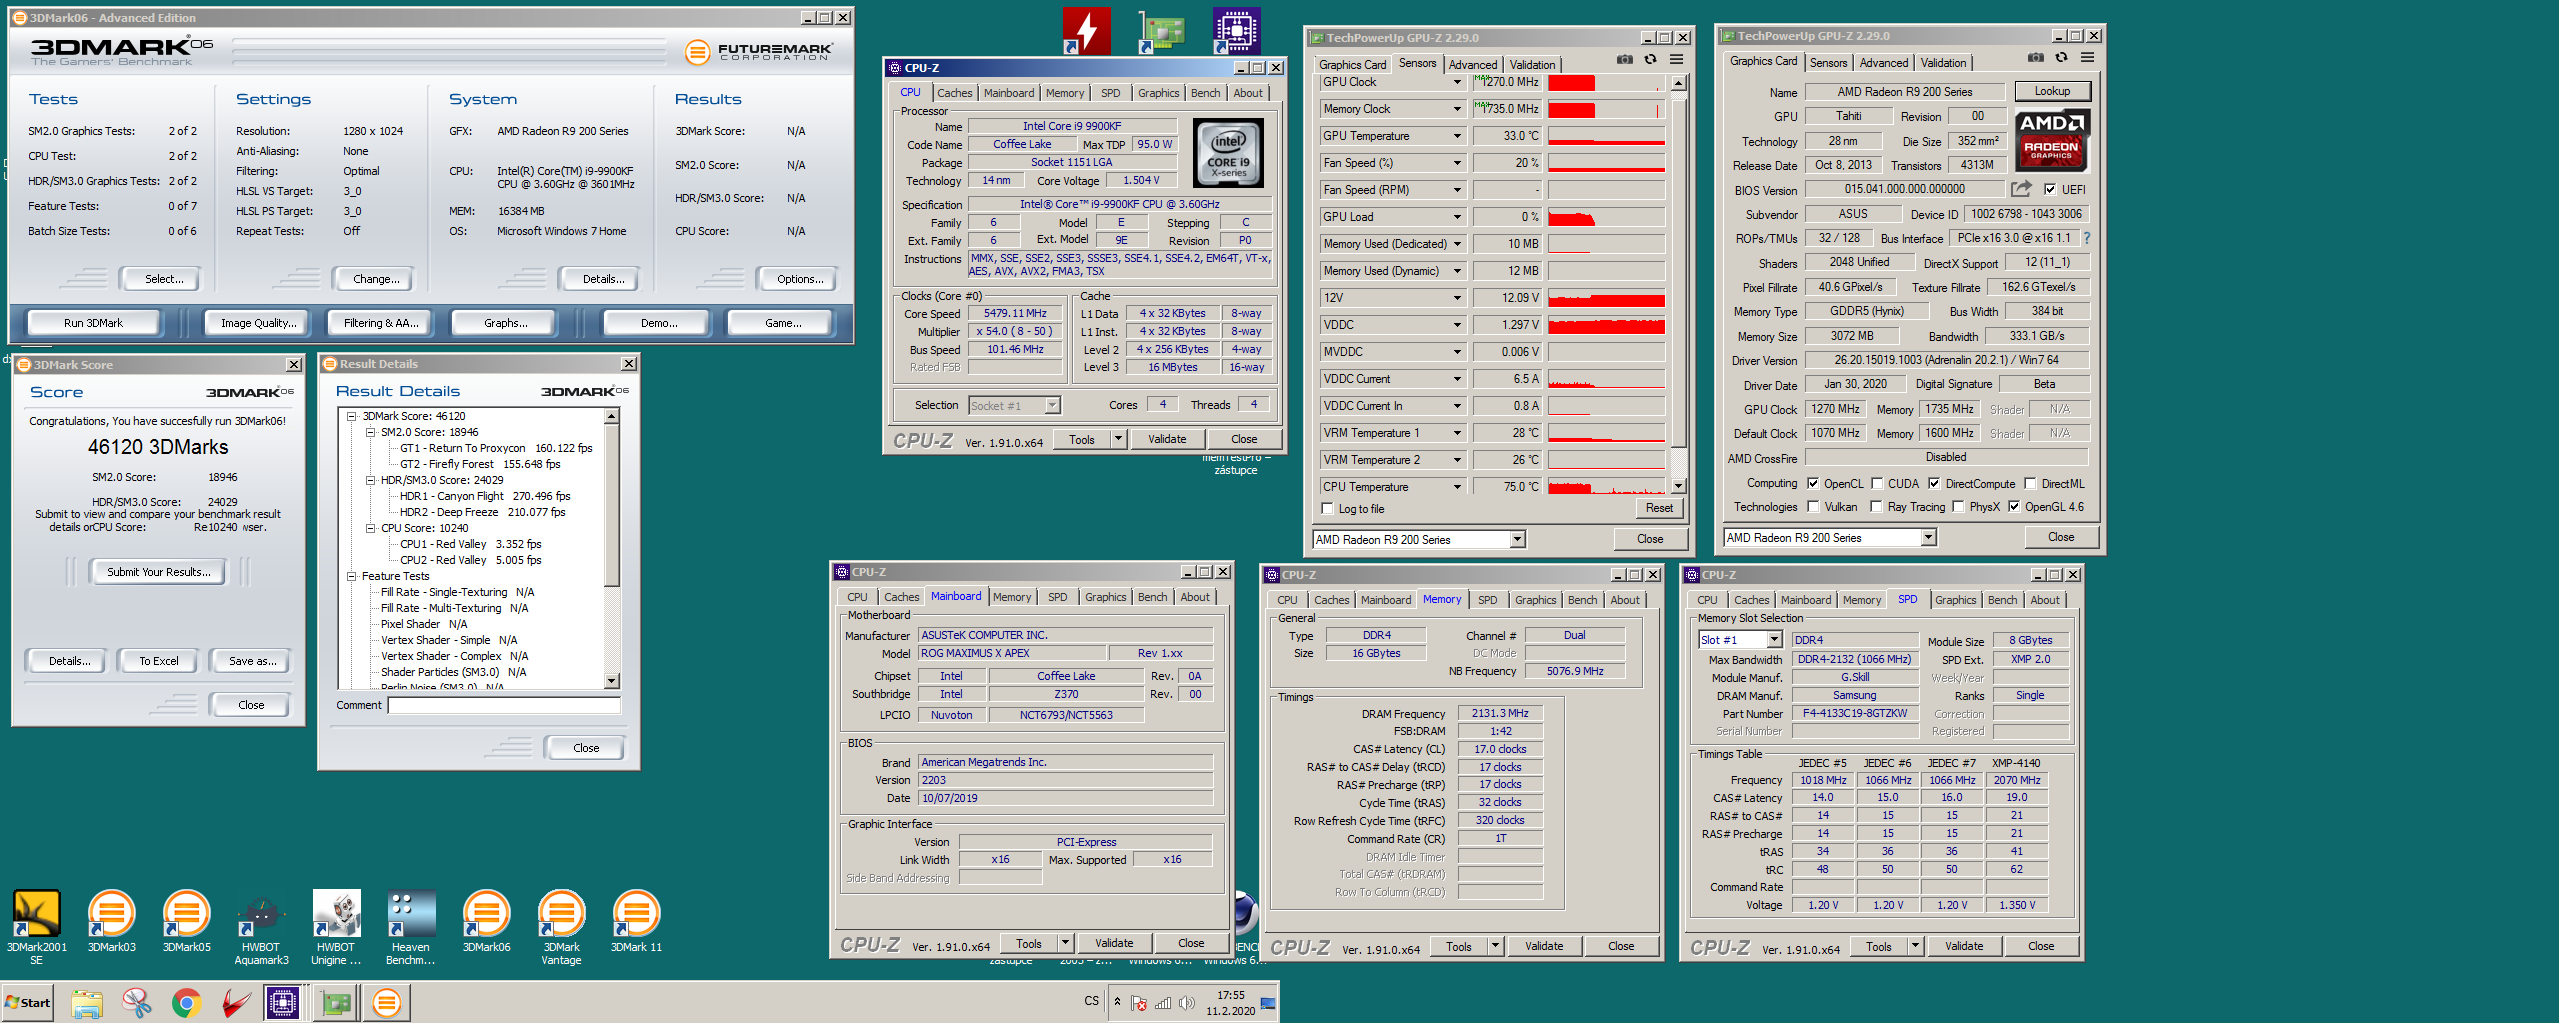The image size is (2559, 1023).
Task: Open 3DMark03 desktop shortcut
Action: (x=111, y=920)
